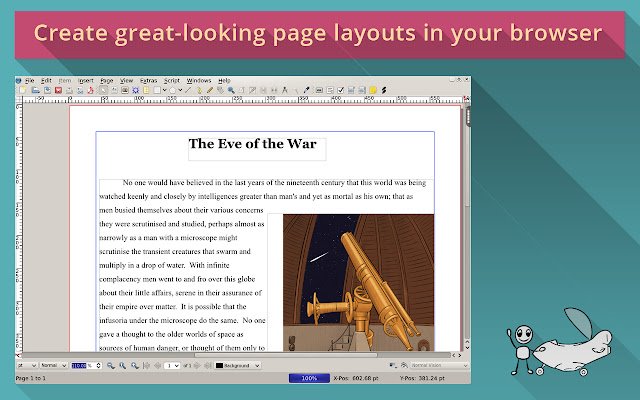Select the Bezier Curve tool
This screenshot has width=640, height=400.
click(200, 90)
